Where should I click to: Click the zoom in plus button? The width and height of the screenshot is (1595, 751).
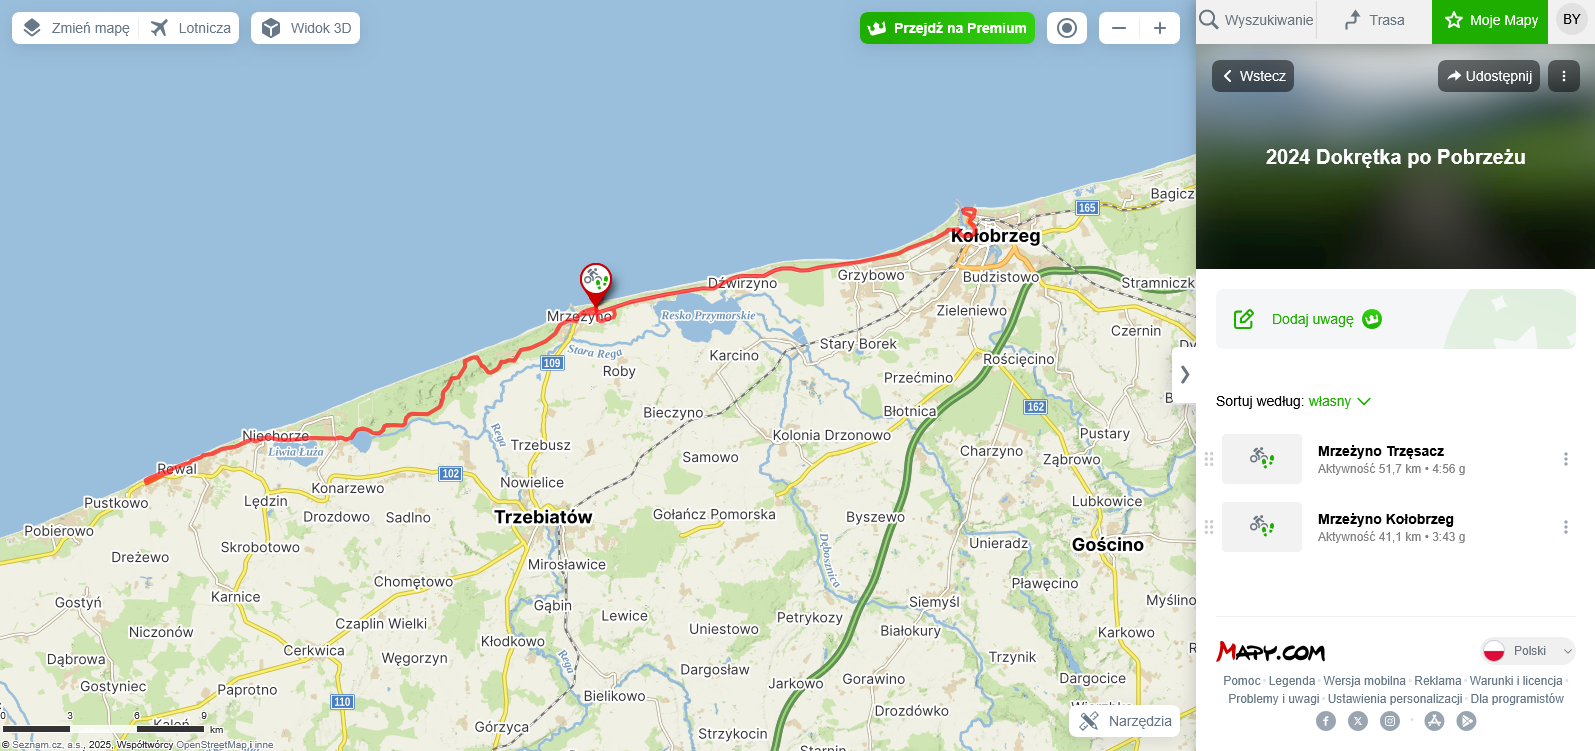(x=1160, y=28)
